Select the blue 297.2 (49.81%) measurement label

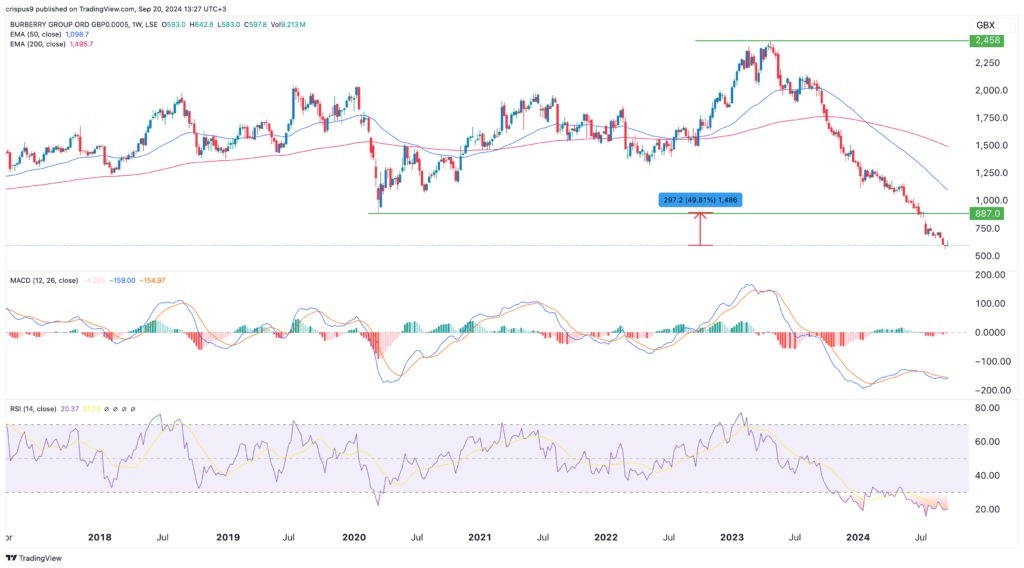coord(700,200)
